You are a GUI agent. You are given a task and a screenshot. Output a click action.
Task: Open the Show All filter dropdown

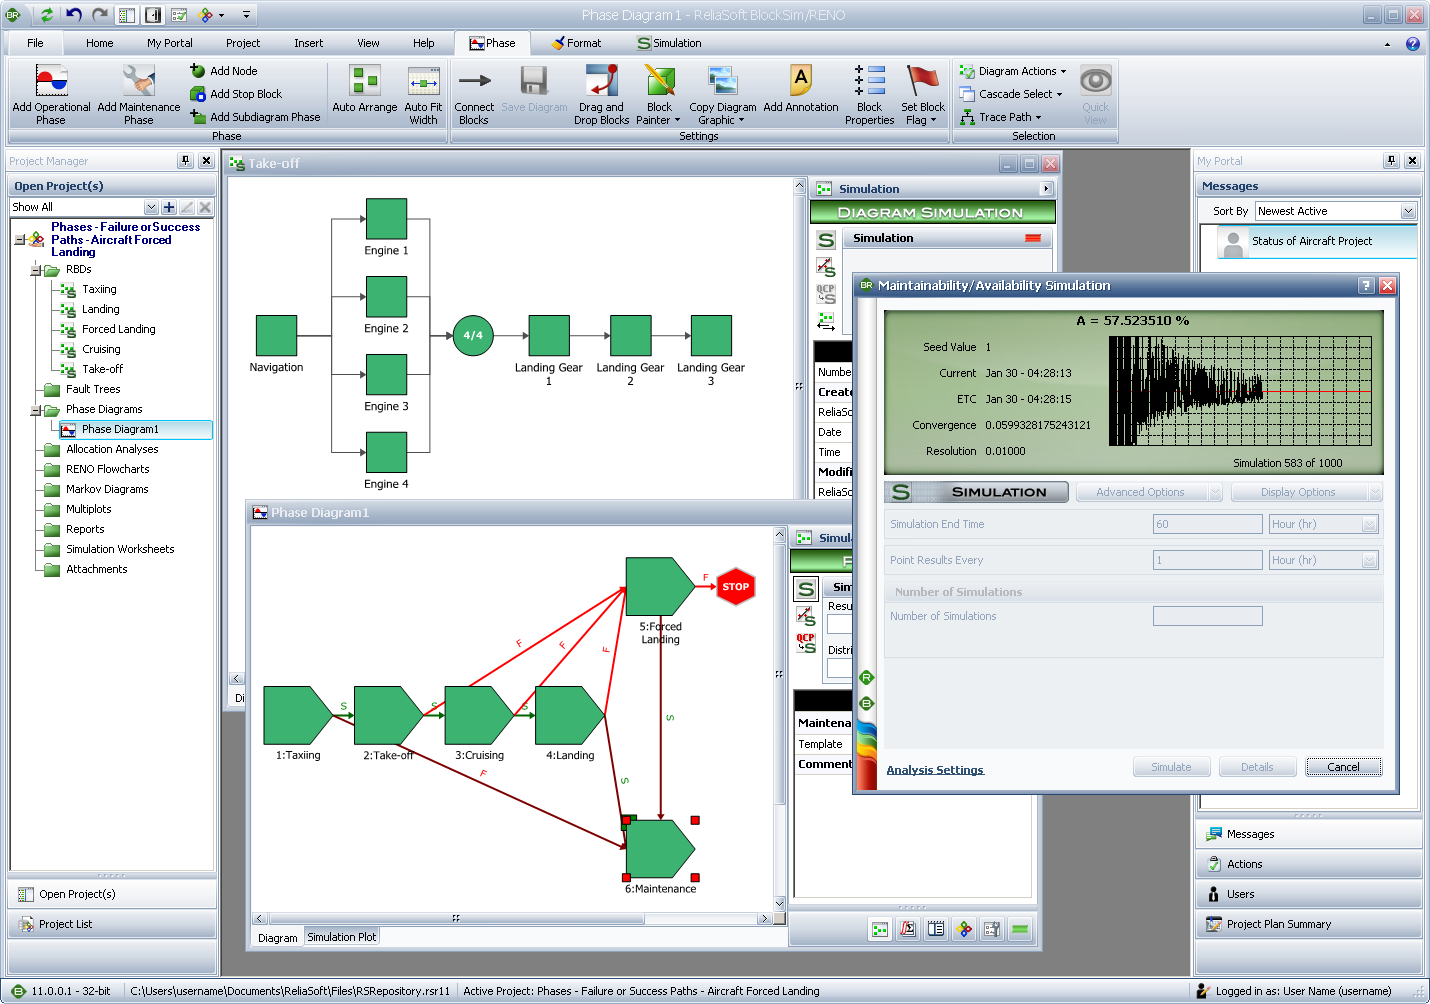151,207
